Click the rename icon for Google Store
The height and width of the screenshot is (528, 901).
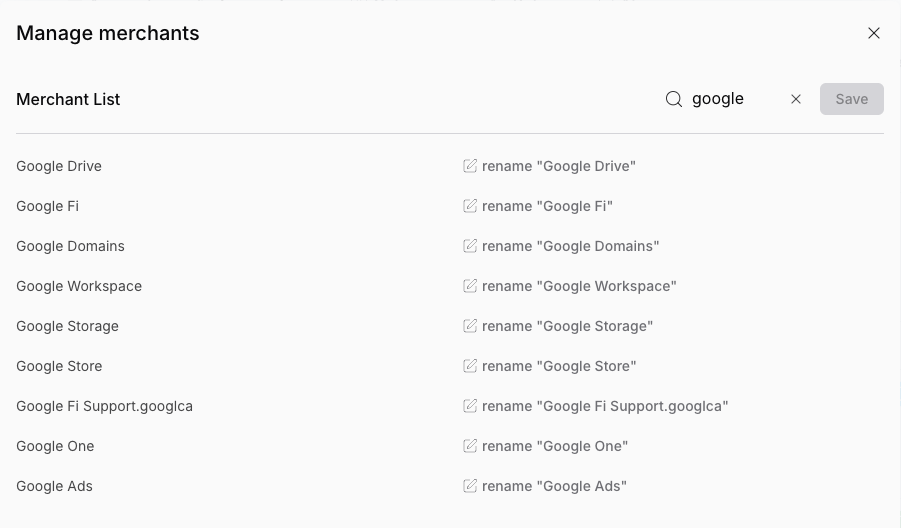pos(470,366)
